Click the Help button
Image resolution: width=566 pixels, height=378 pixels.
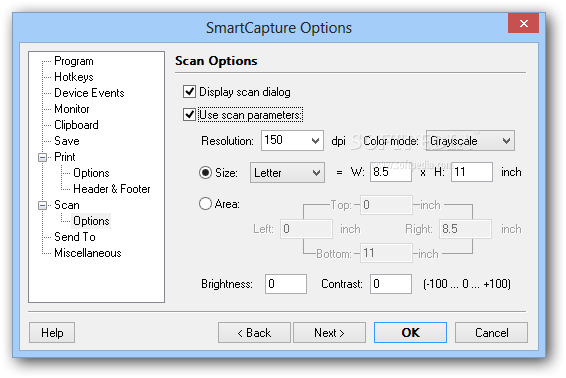coord(52,333)
